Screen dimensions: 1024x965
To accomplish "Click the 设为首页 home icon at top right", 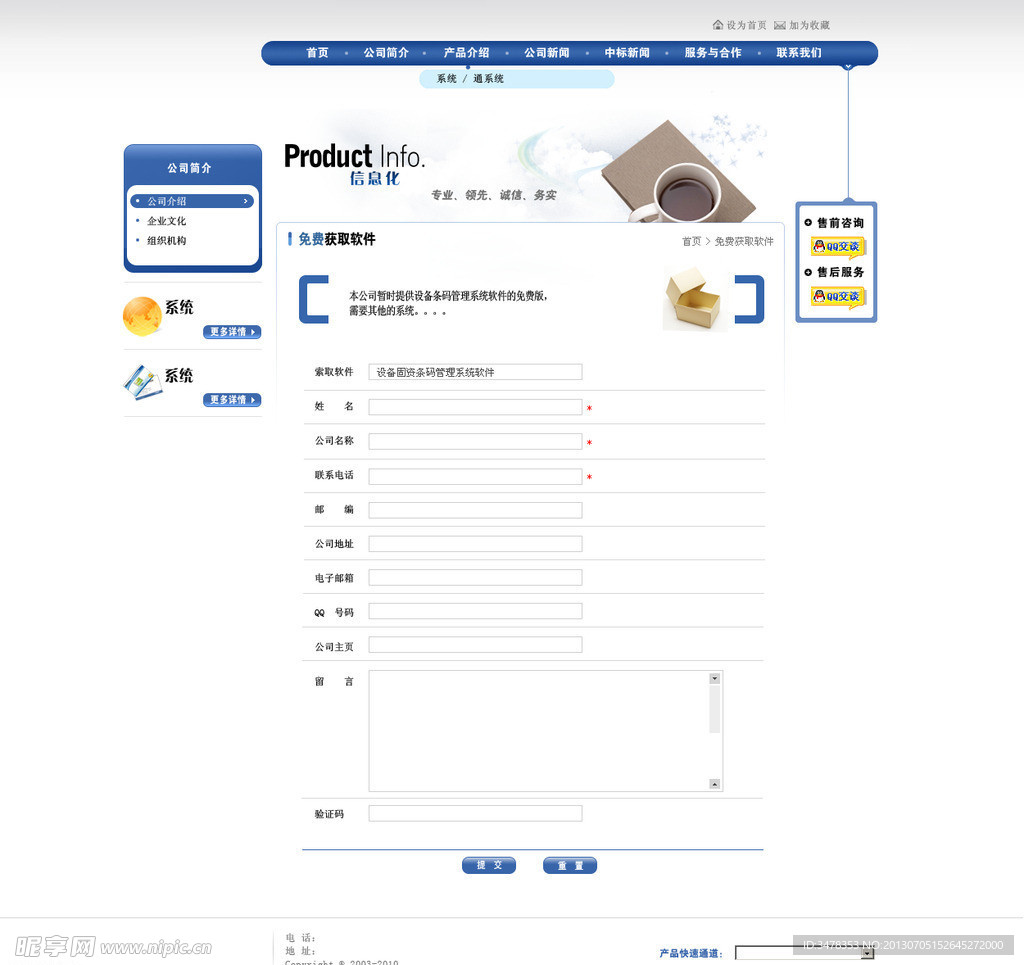I will (718, 24).
